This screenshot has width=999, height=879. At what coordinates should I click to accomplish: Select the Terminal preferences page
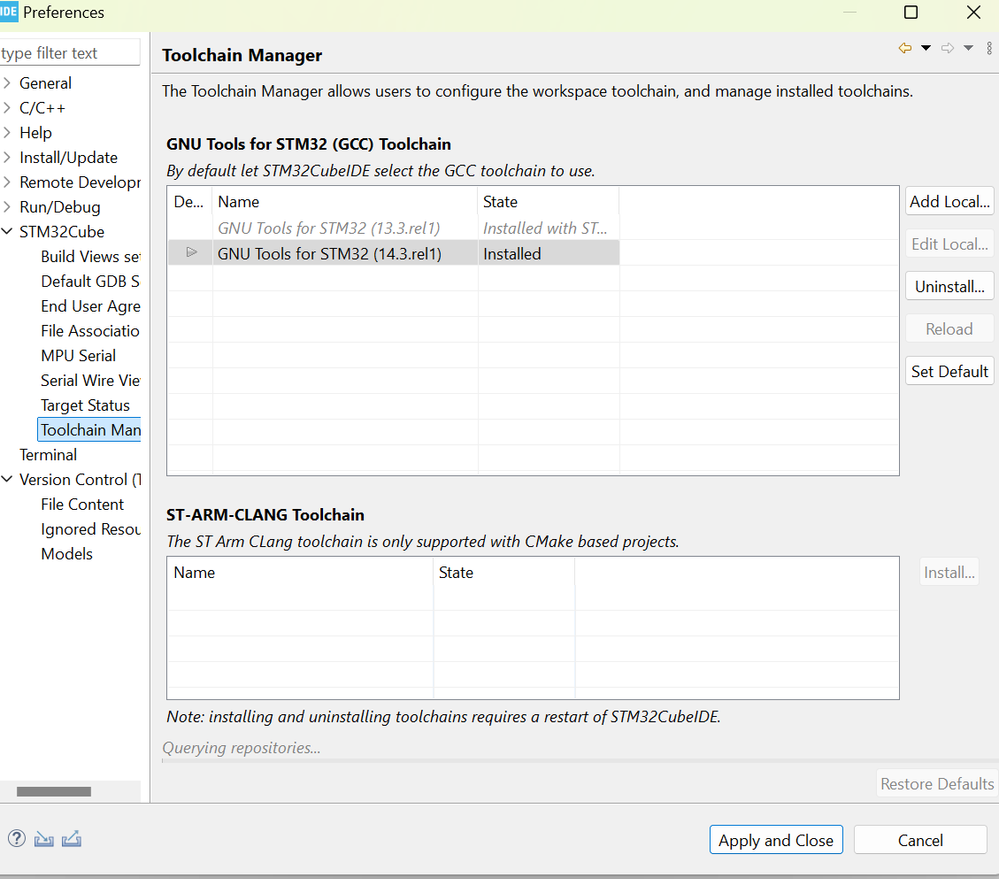pyautogui.click(x=48, y=454)
